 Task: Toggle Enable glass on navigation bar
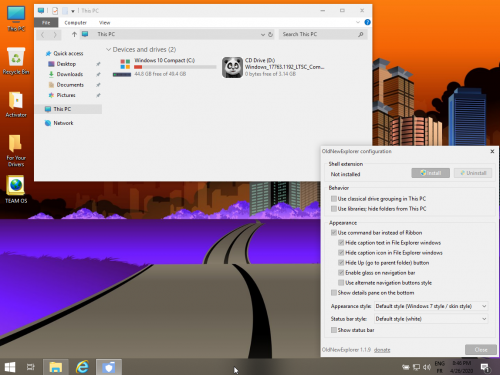(x=341, y=273)
